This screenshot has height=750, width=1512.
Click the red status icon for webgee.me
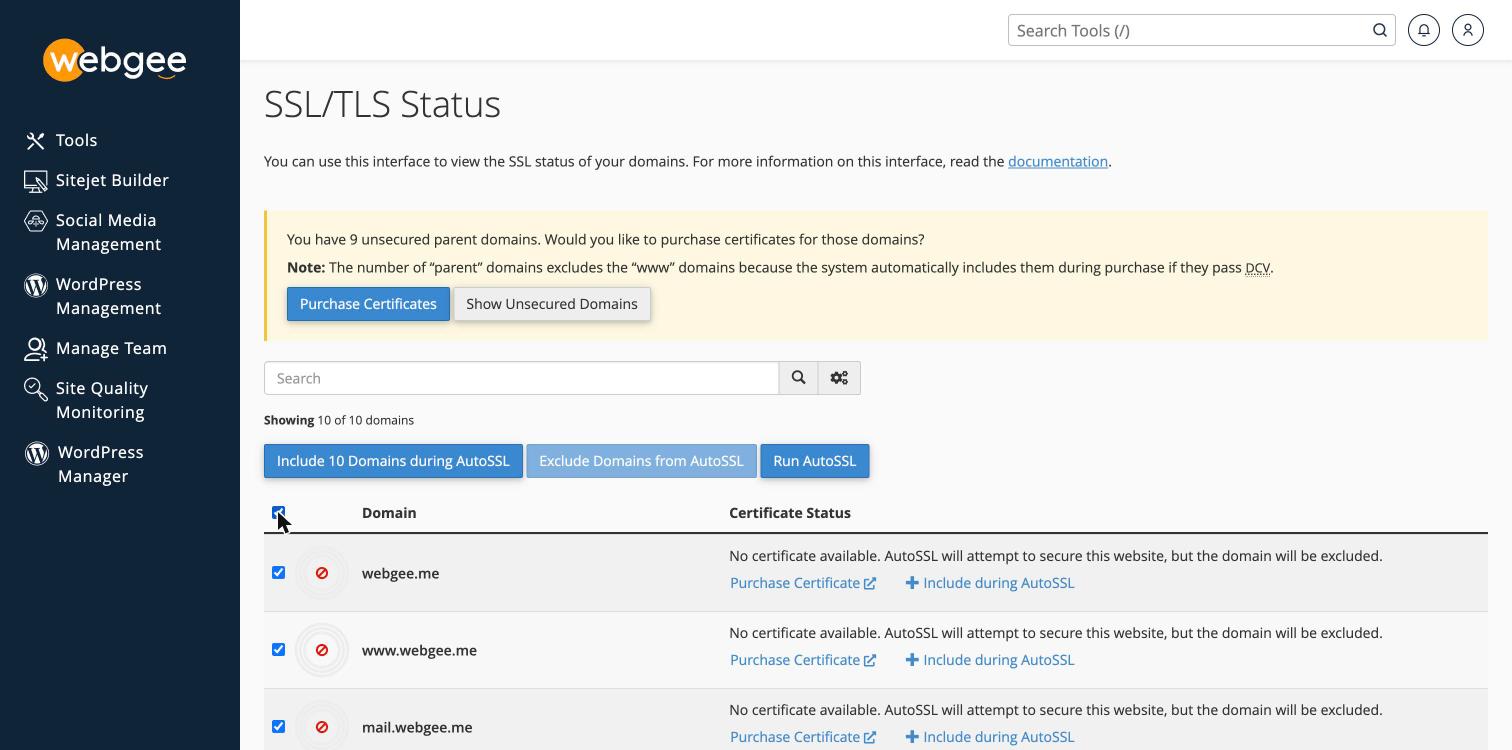click(322, 573)
